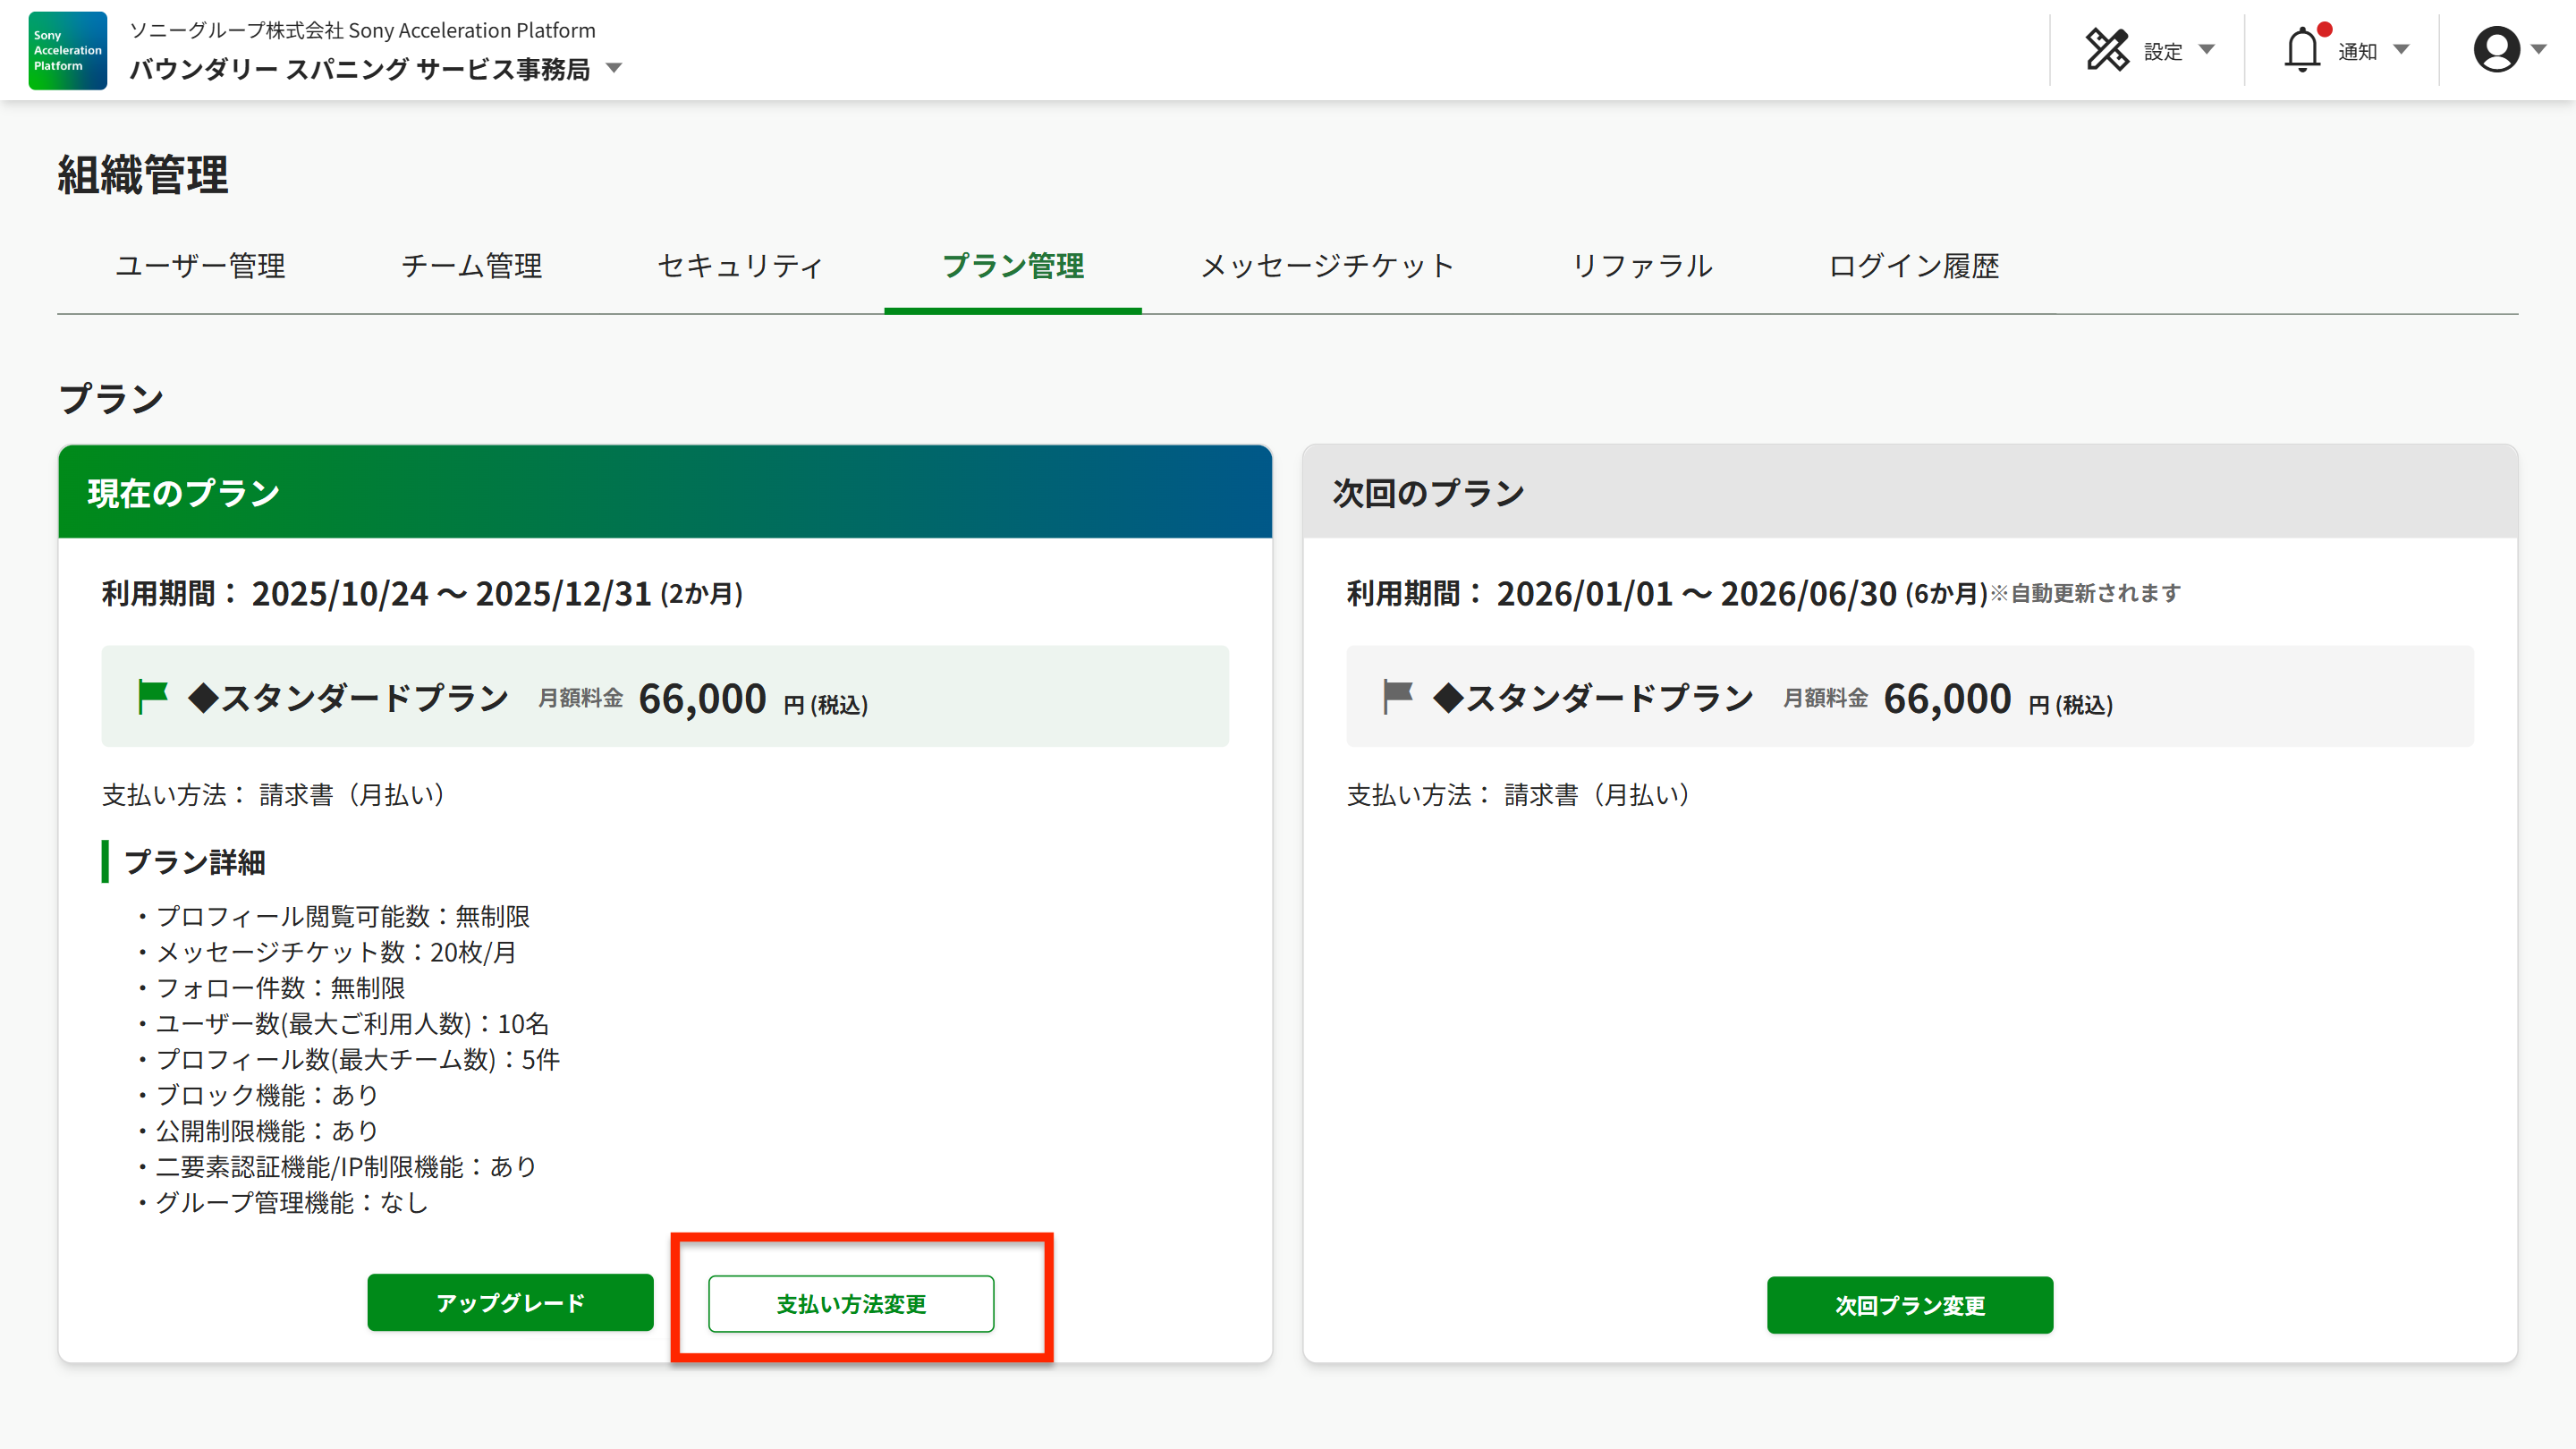Select the メッセージチケット tab

click(x=1327, y=266)
